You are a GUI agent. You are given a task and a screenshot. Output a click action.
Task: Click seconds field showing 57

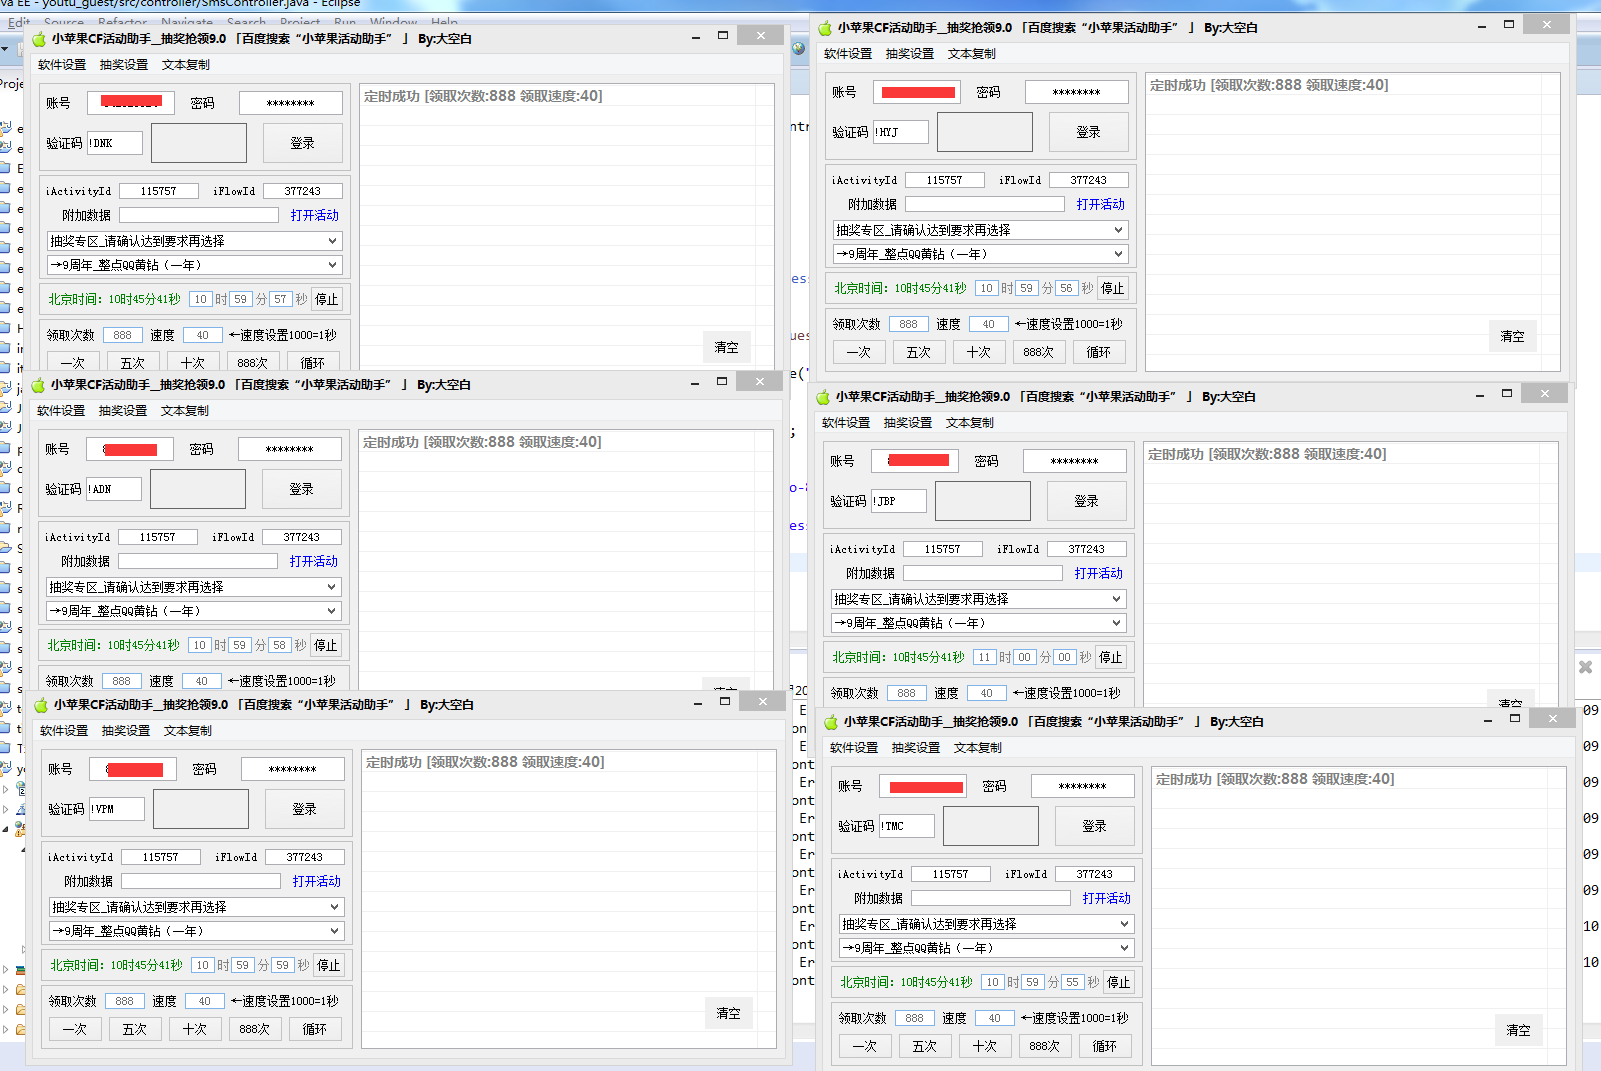(281, 299)
